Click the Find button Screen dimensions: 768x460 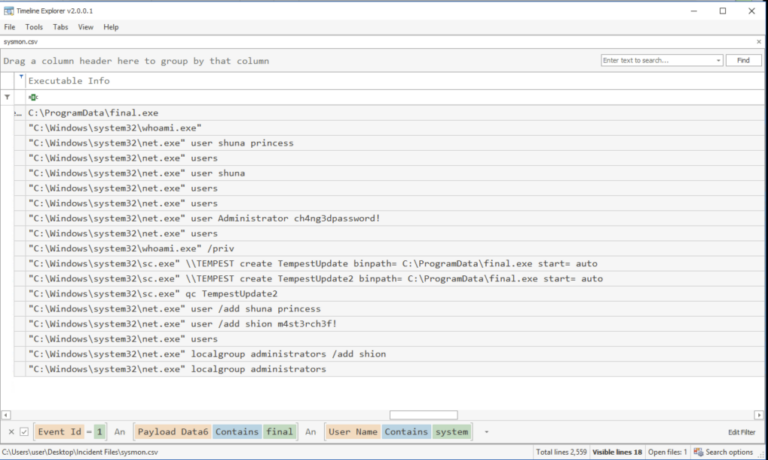(743, 61)
